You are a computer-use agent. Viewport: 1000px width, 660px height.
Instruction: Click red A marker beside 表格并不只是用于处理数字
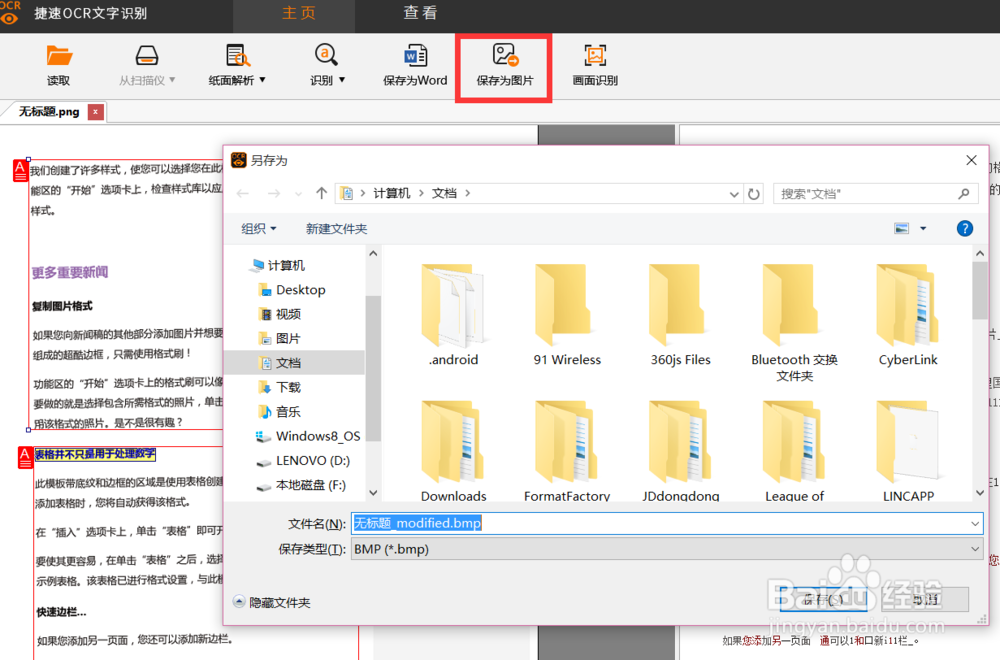(24, 457)
